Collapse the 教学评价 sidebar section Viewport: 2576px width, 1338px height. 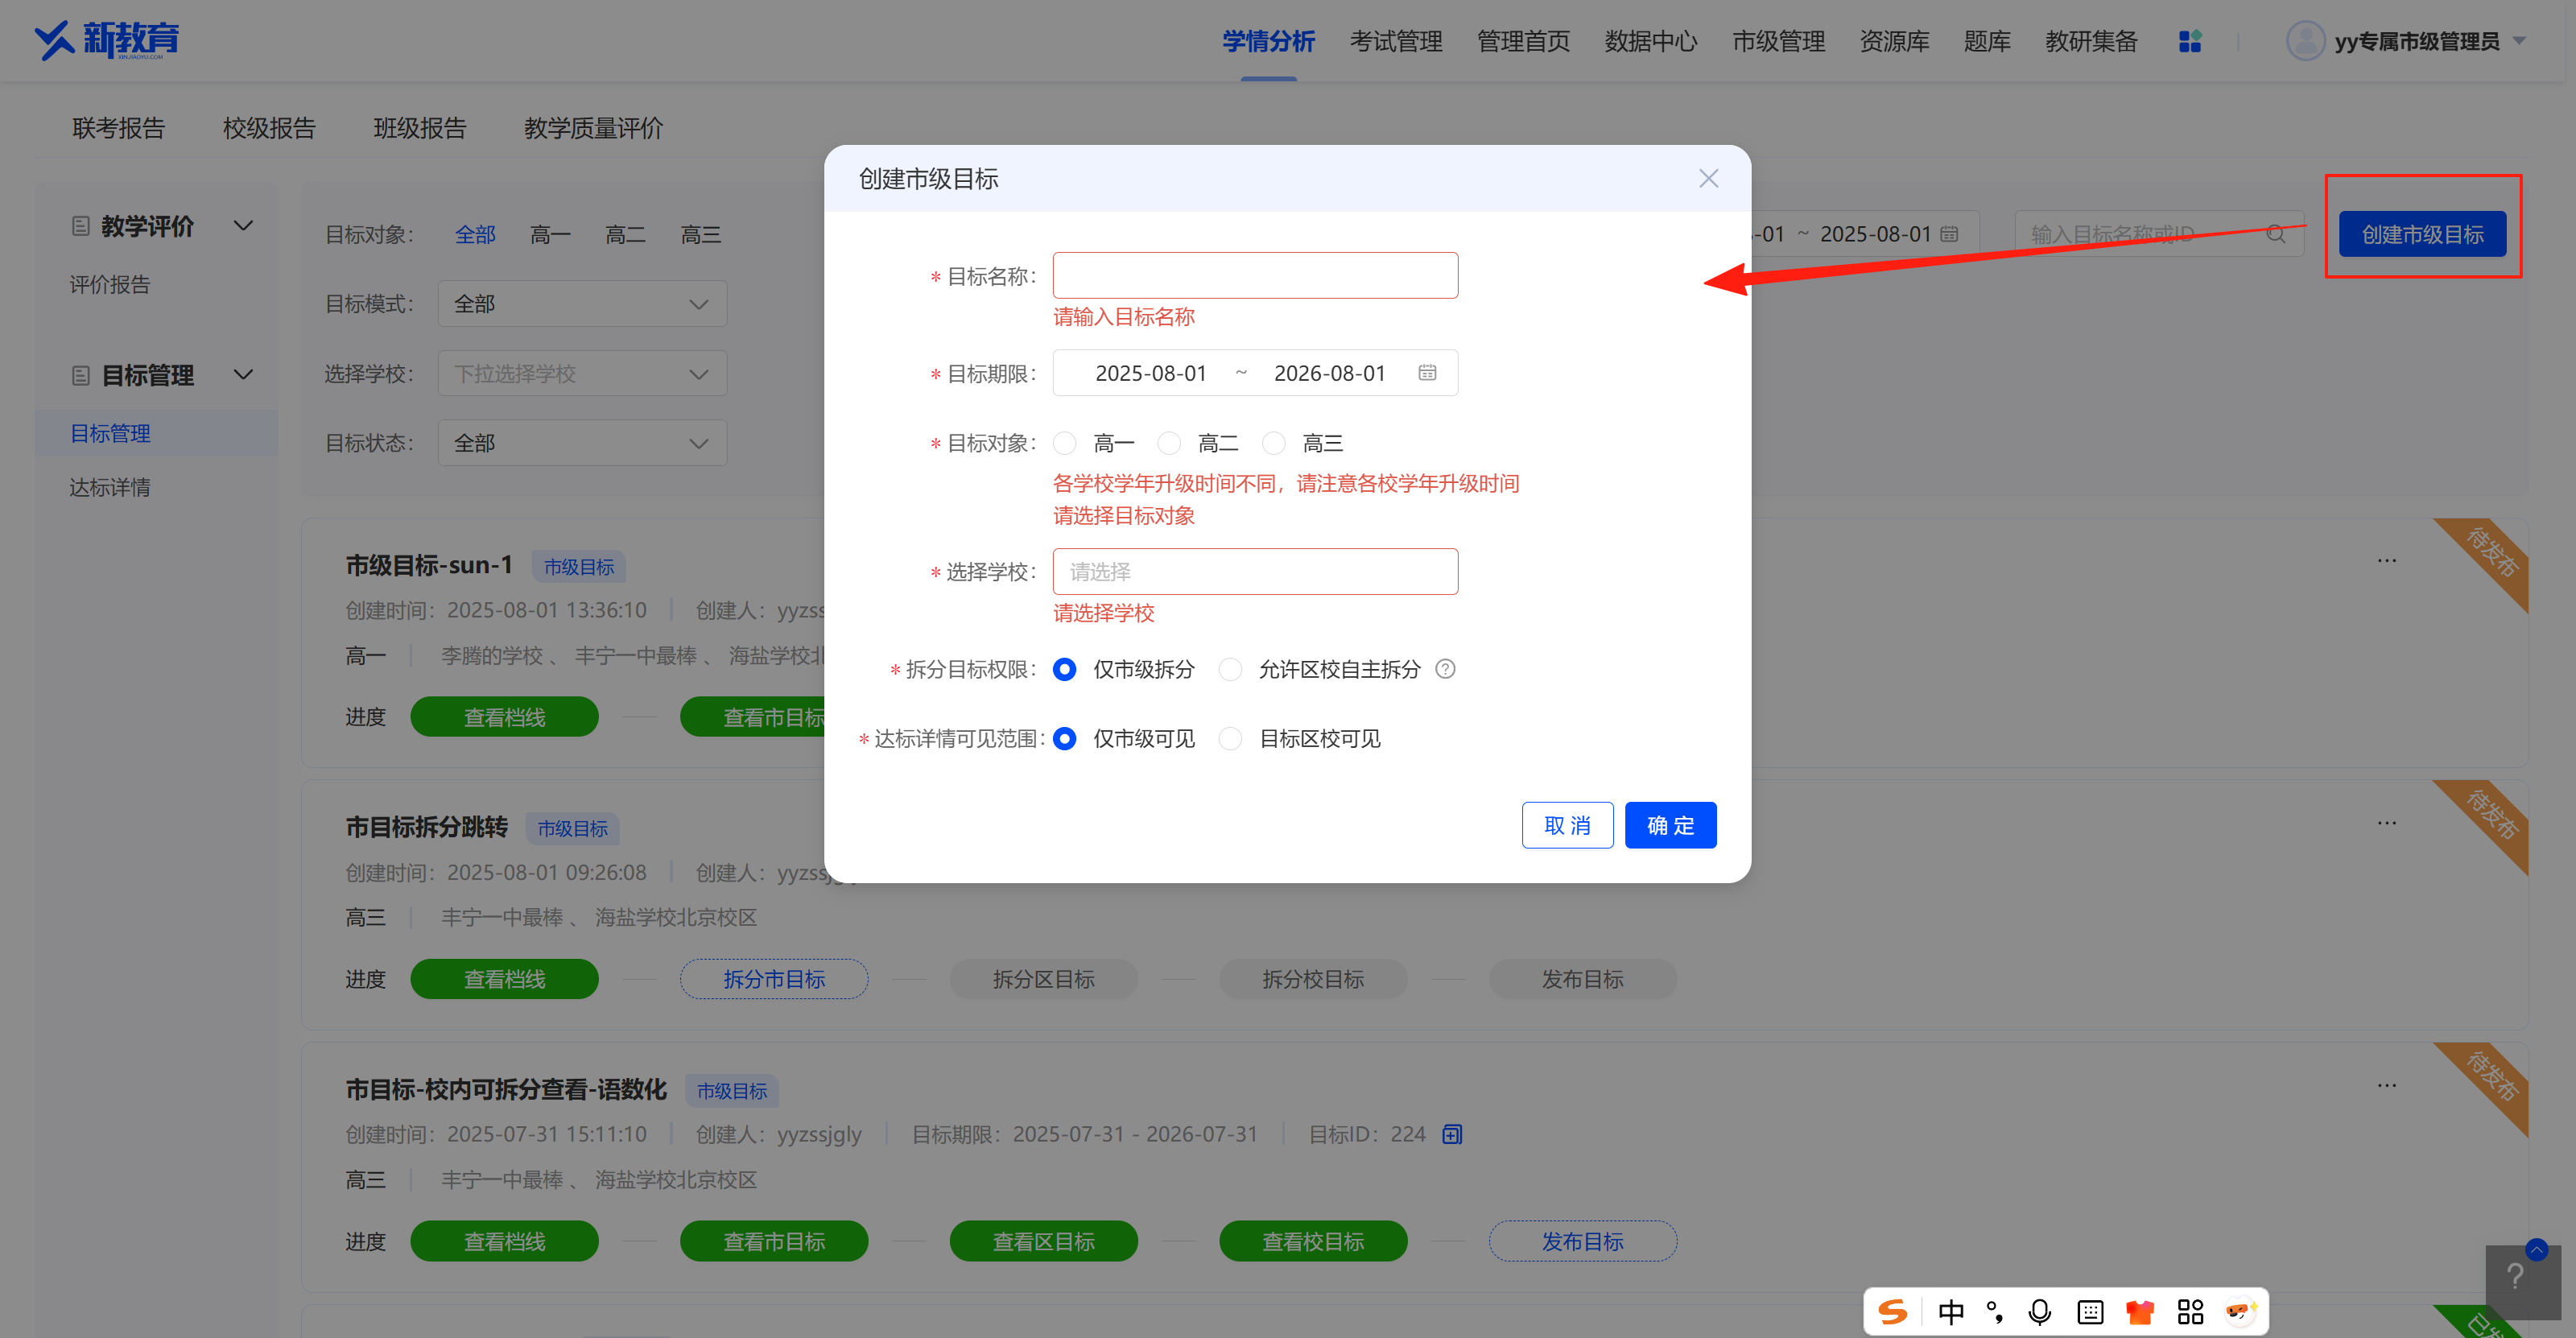click(243, 226)
